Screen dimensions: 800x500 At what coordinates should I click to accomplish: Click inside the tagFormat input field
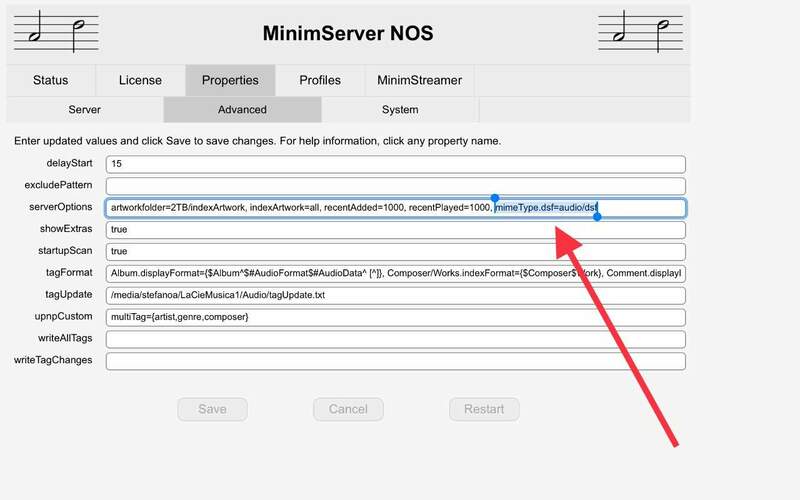coord(395,273)
